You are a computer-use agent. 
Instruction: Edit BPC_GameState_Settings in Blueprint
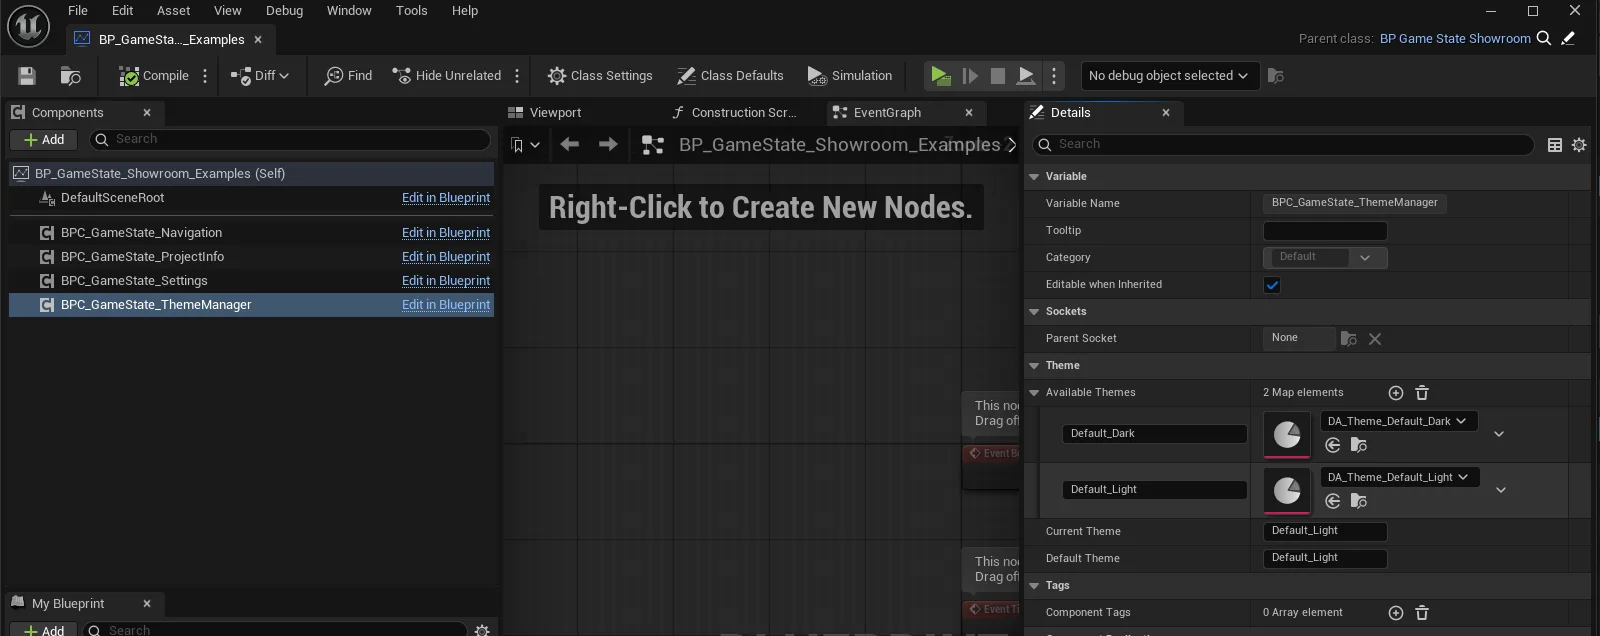446,281
